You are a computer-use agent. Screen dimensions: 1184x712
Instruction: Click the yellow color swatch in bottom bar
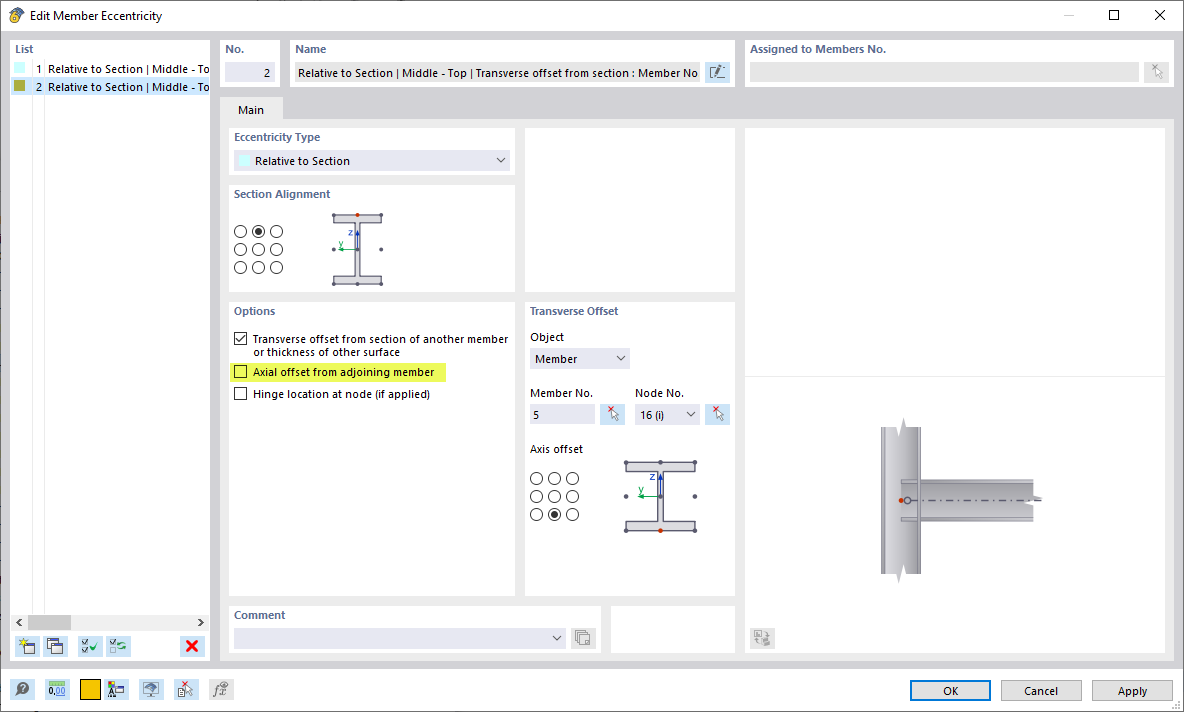pyautogui.click(x=90, y=689)
